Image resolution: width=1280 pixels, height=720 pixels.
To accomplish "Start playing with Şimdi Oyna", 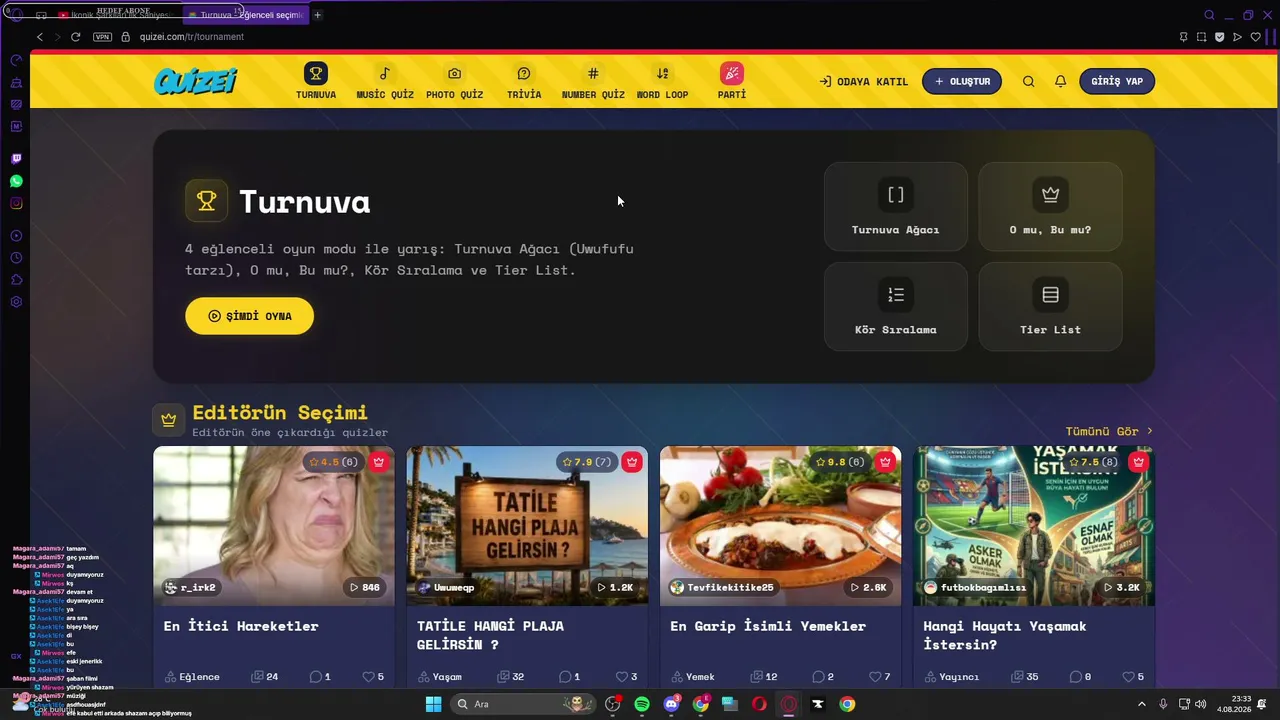I will pyautogui.click(x=249, y=316).
